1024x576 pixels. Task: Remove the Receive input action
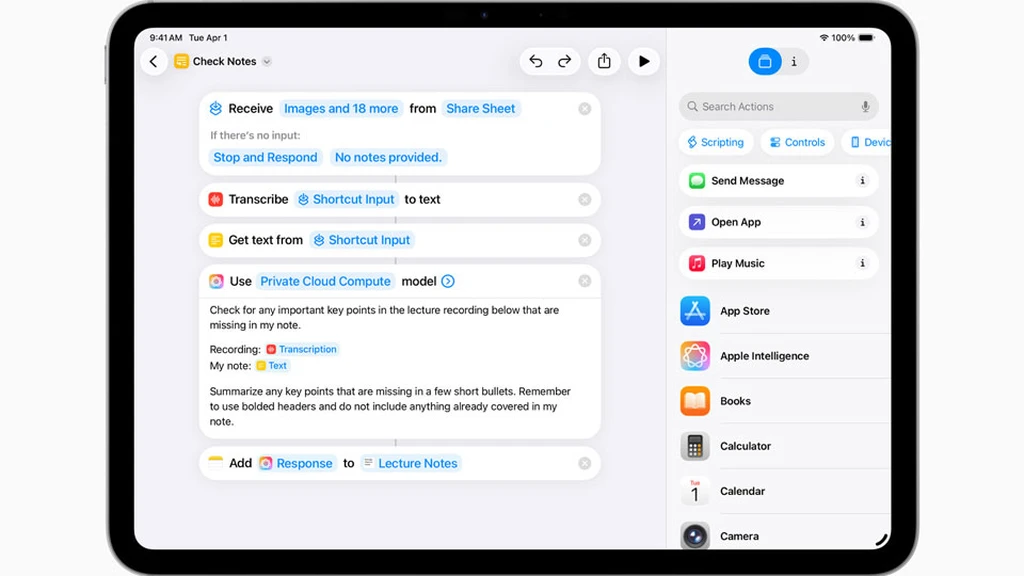pos(584,108)
